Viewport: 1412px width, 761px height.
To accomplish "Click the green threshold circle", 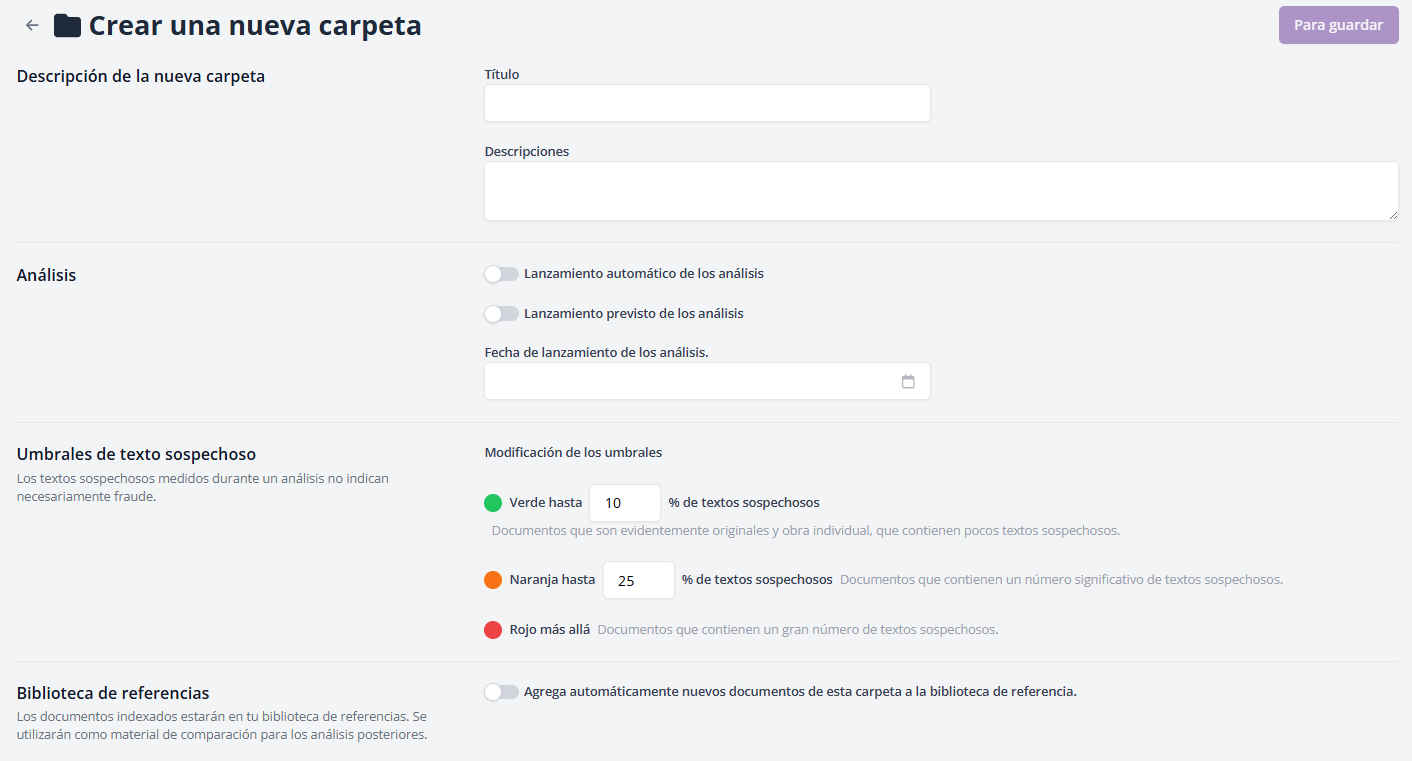I will click(493, 503).
